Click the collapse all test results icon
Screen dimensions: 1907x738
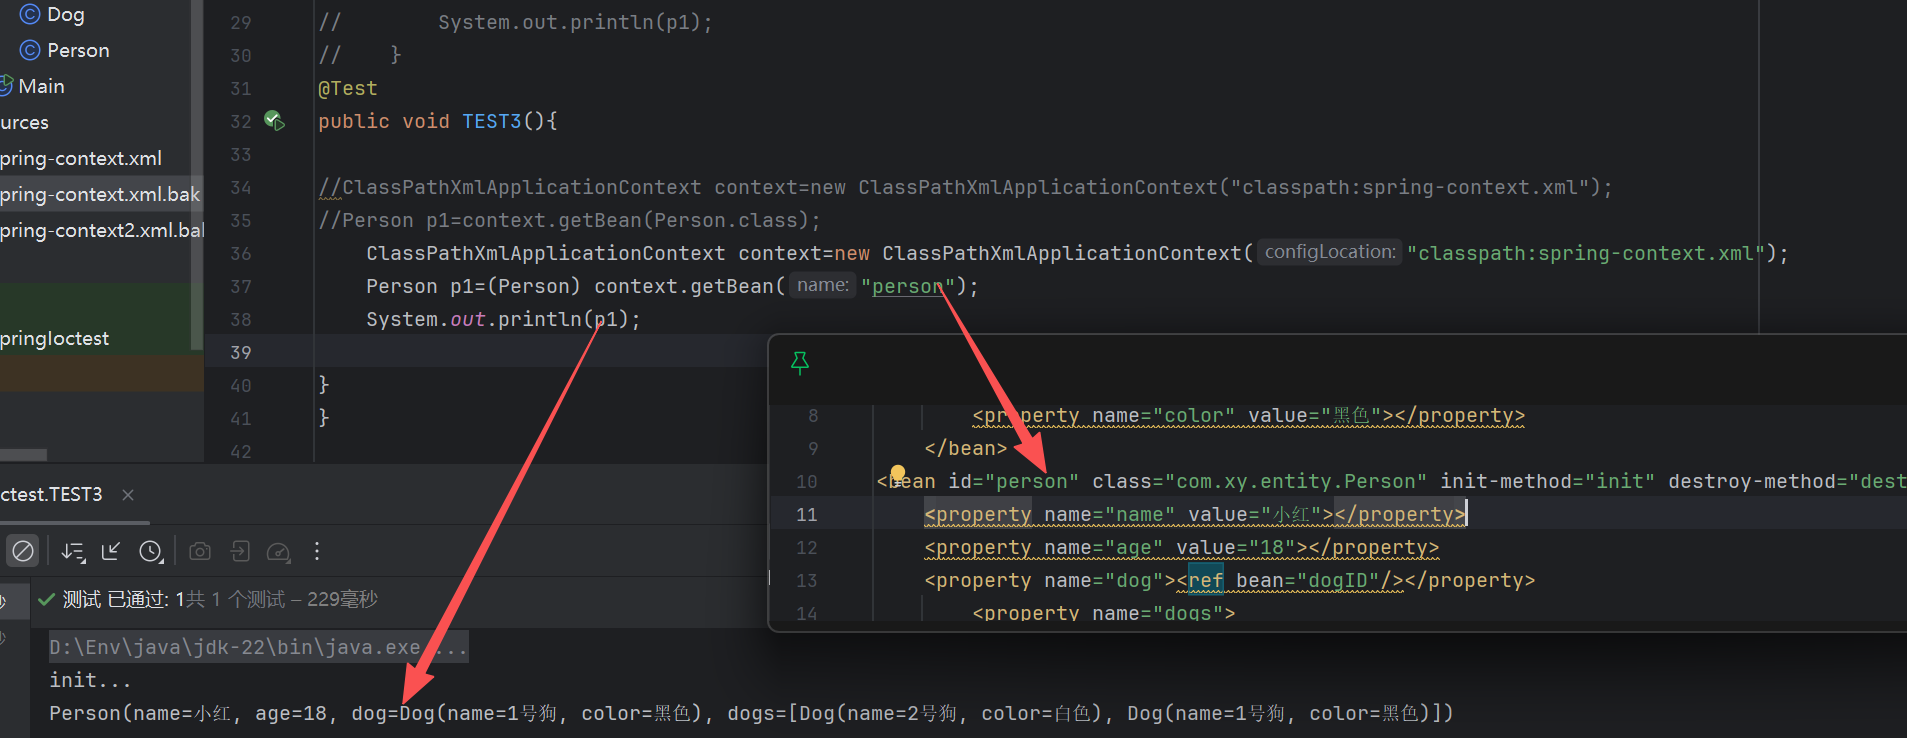pos(111,551)
